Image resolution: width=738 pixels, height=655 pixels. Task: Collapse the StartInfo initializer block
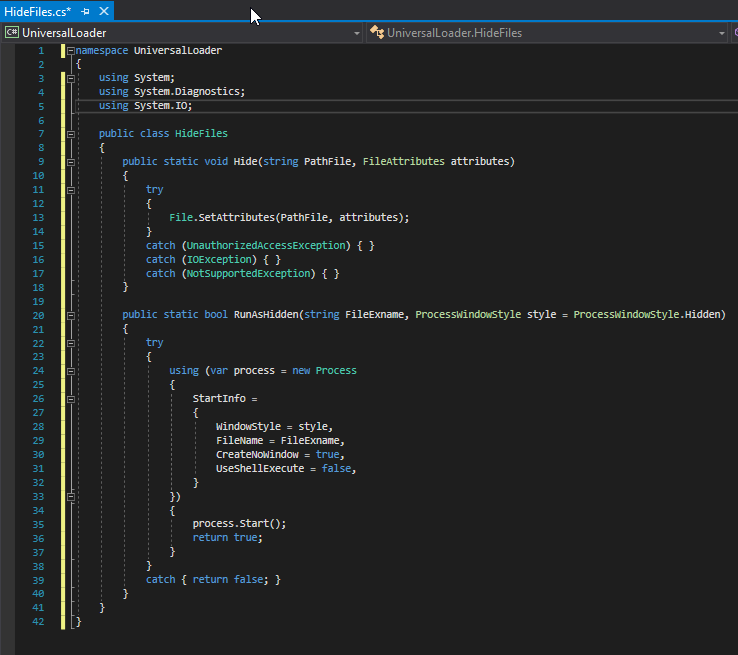tap(70, 398)
